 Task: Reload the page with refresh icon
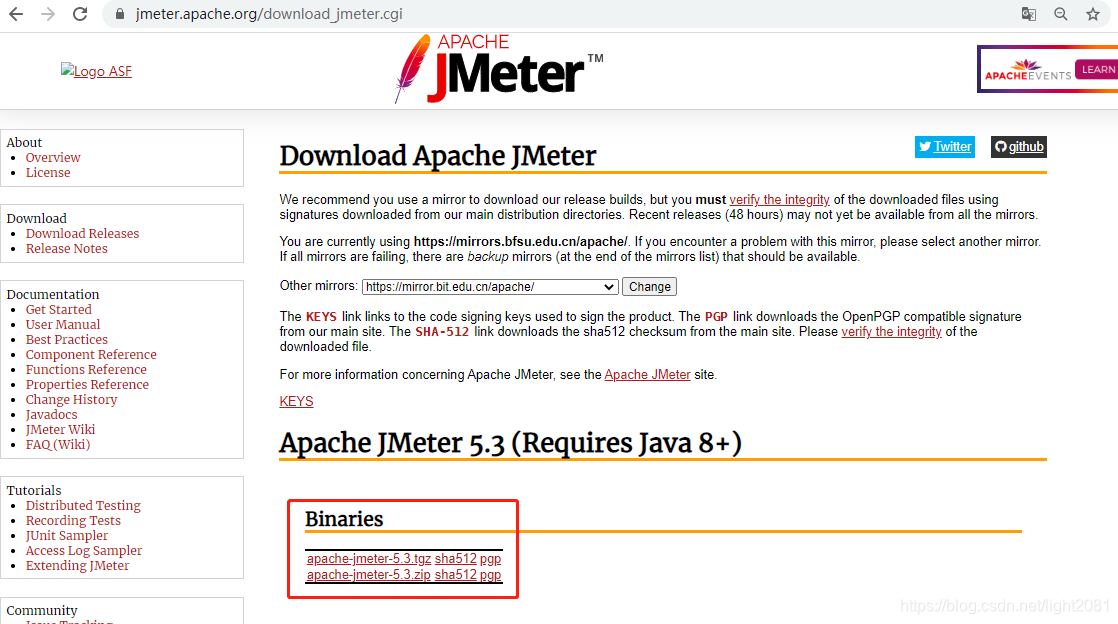tap(80, 14)
